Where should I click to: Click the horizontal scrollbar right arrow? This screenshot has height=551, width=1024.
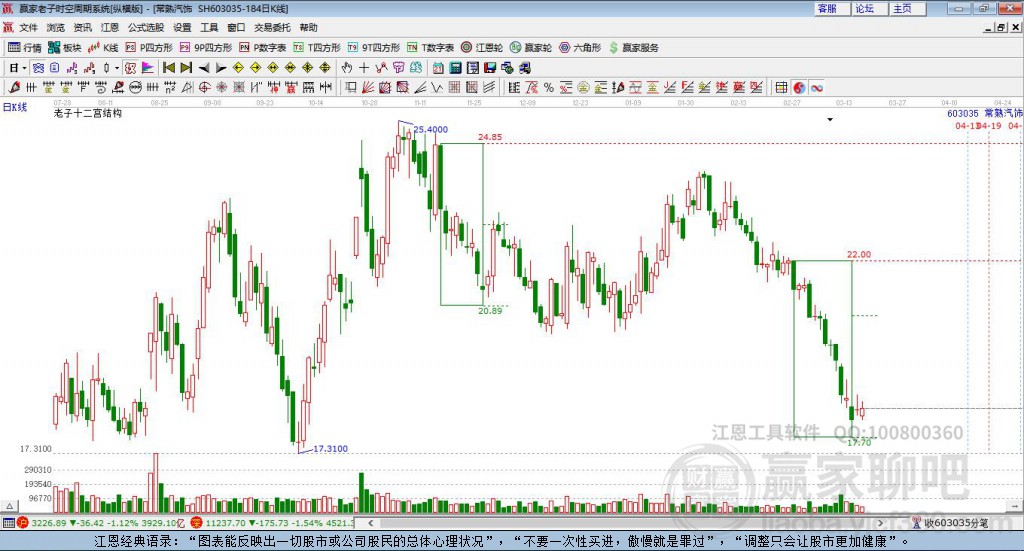(881, 523)
